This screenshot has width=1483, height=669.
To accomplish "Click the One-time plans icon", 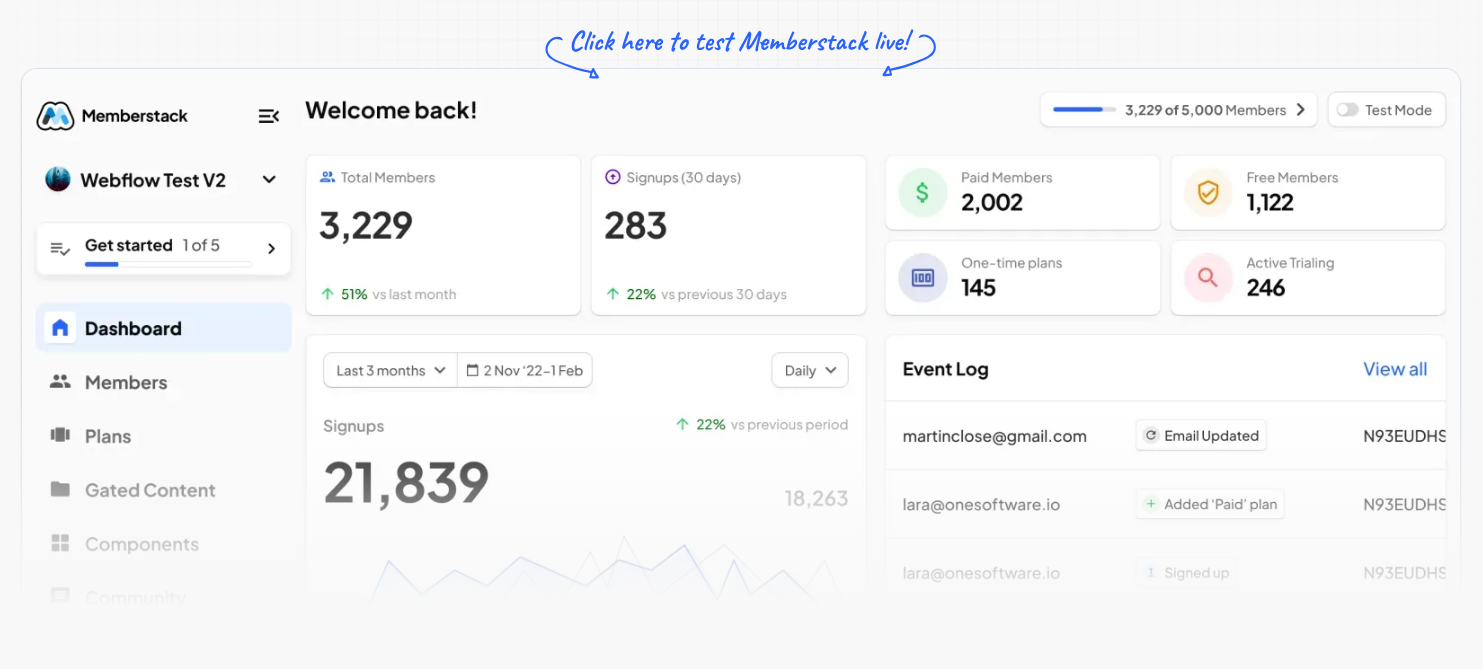I will click(x=923, y=277).
